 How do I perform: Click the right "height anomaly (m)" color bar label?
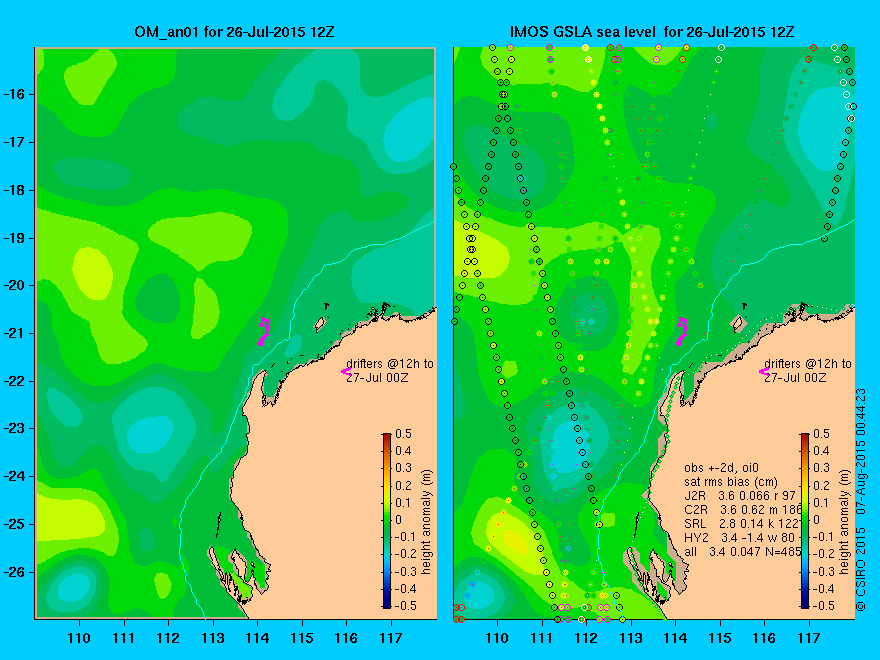point(845,522)
